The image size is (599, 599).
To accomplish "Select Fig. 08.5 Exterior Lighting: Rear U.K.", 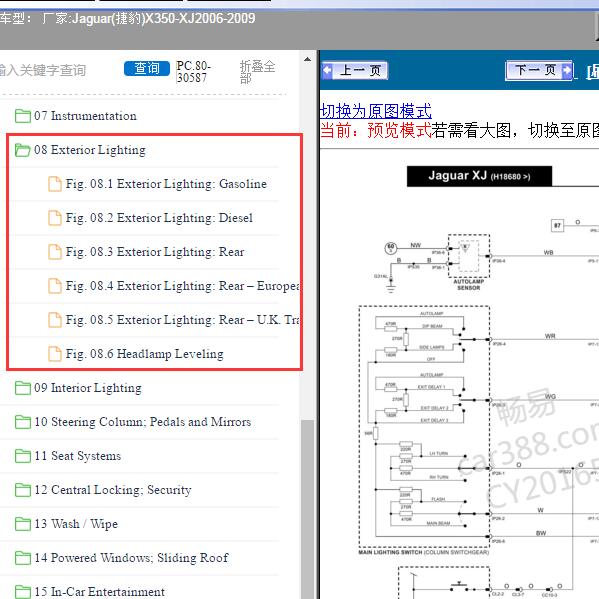I will tap(183, 320).
